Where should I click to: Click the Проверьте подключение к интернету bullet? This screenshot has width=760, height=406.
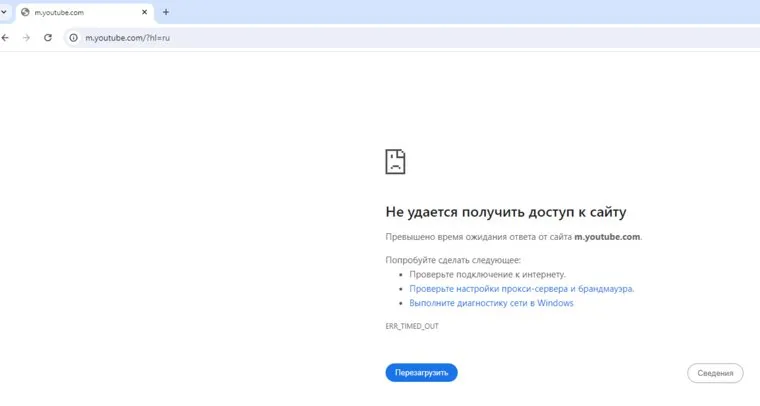[488, 273]
